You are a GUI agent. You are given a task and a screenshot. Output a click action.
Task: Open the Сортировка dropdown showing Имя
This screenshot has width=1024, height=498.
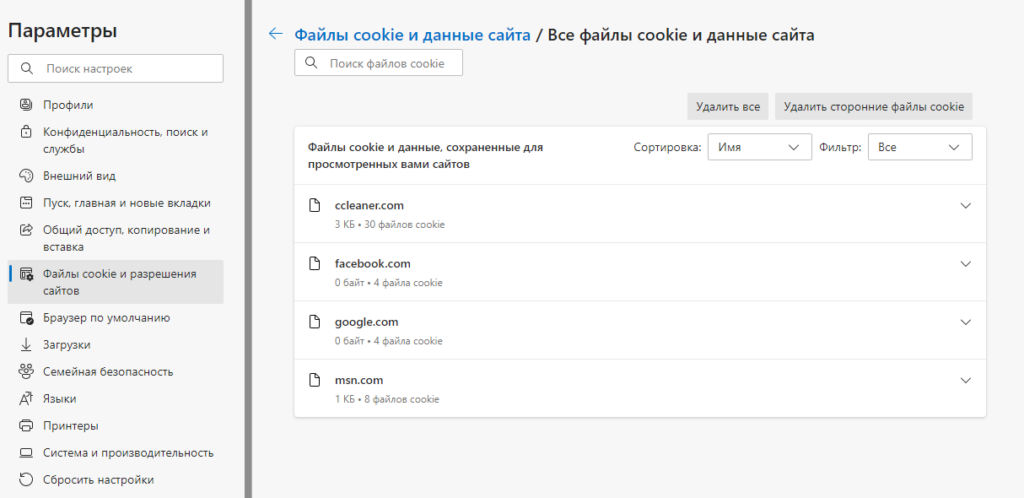pos(759,147)
